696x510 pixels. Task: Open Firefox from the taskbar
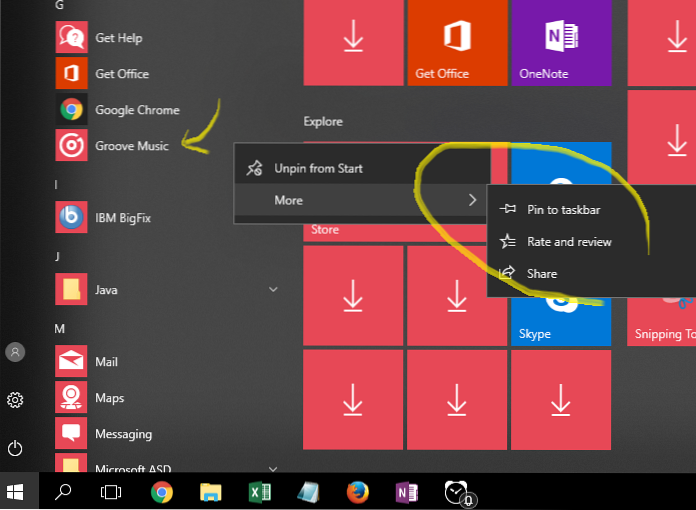pyautogui.click(x=358, y=492)
